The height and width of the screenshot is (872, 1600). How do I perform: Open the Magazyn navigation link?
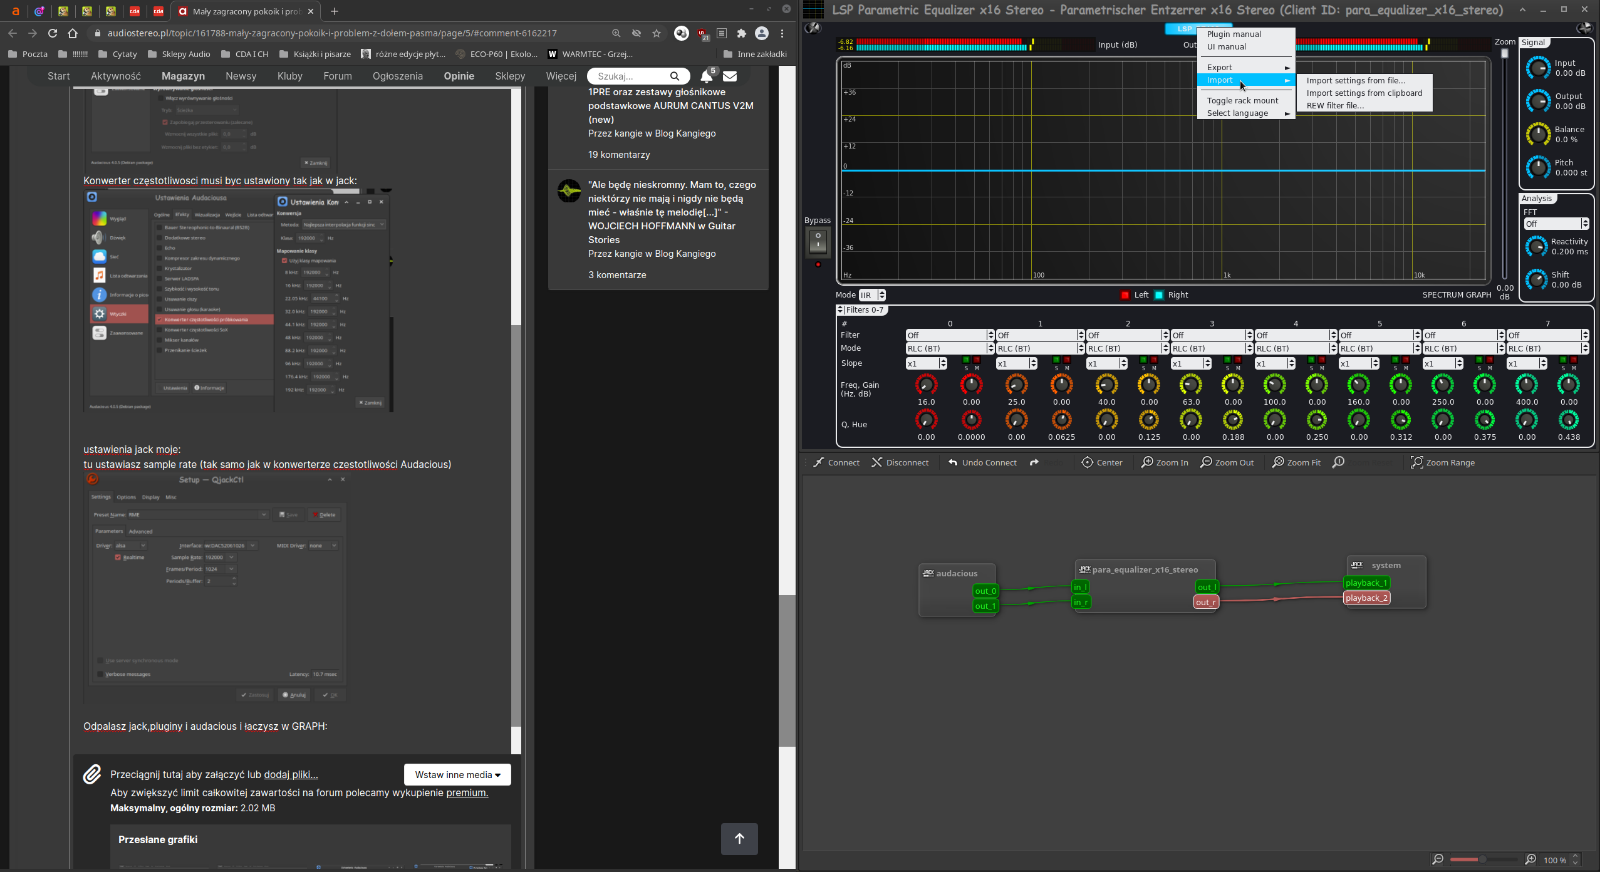[x=183, y=76]
